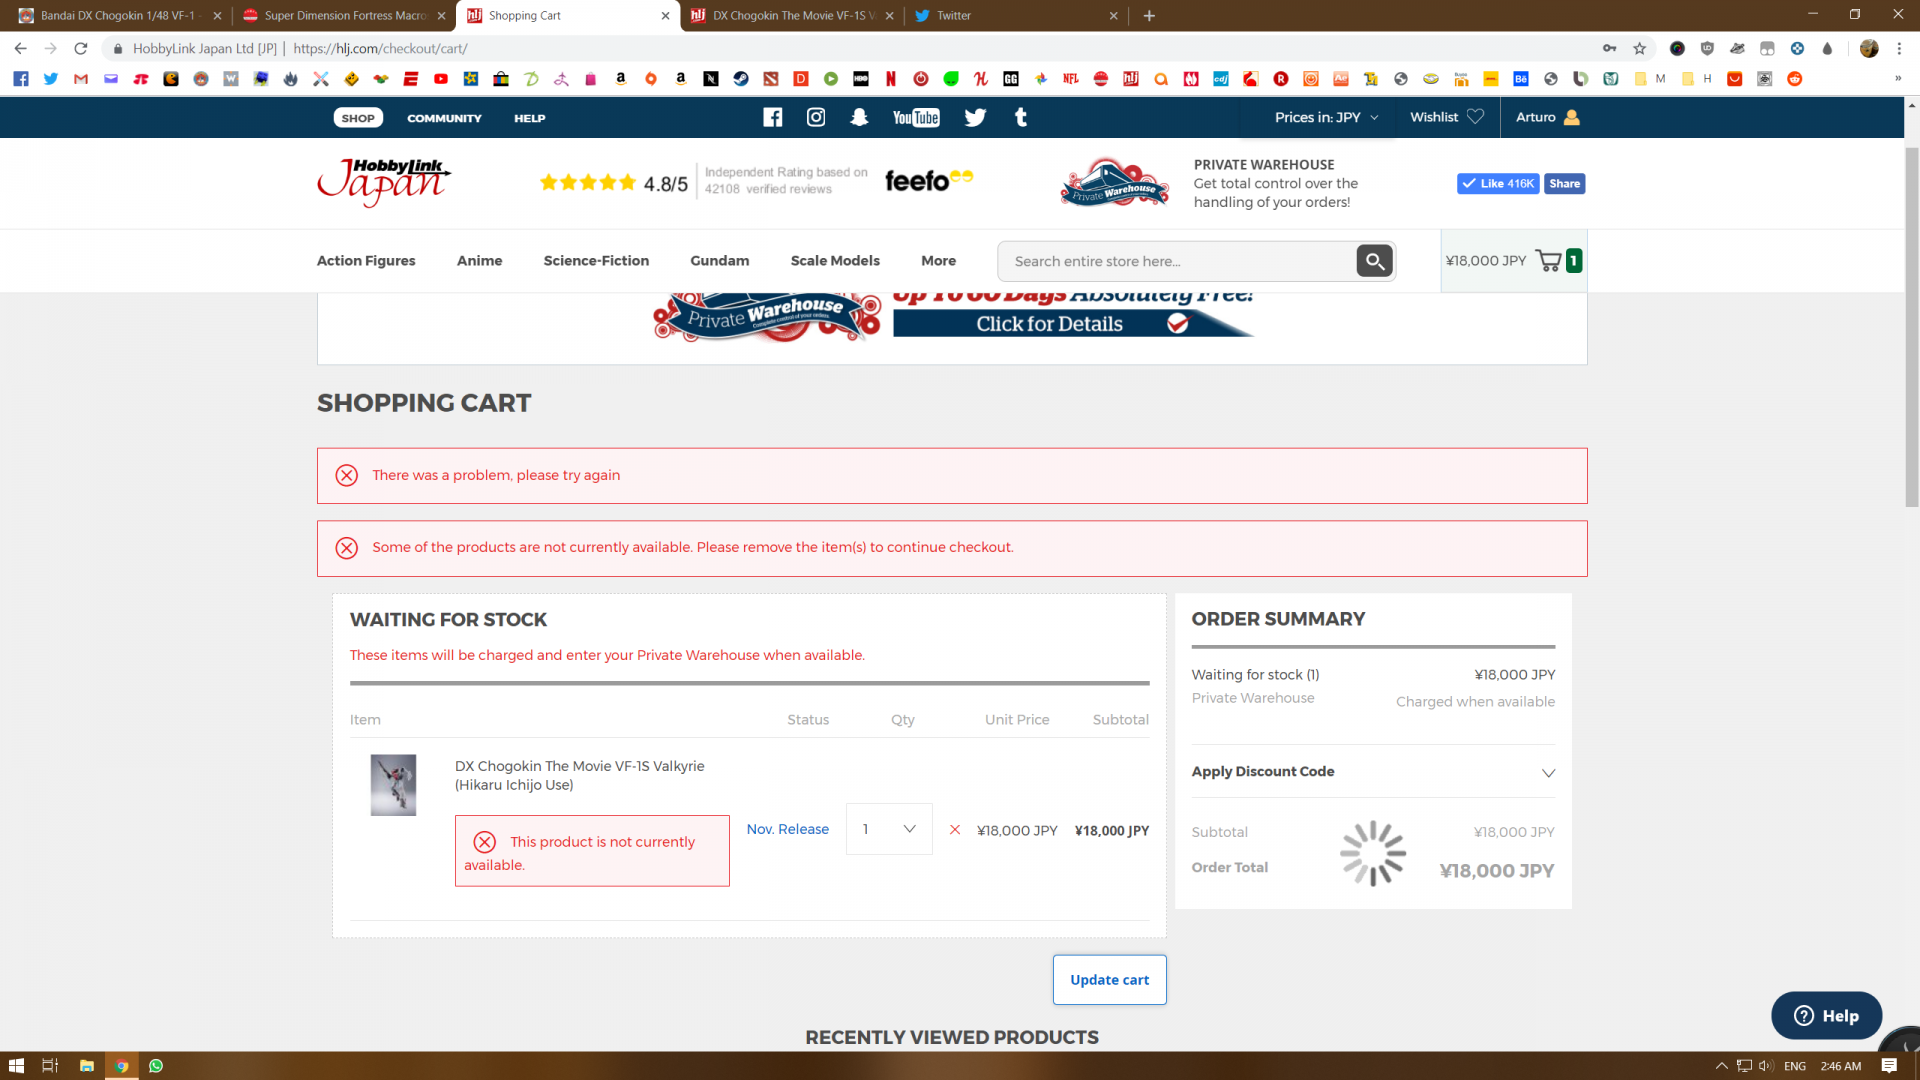Expand the Apply Discount Code section
The width and height of the screenshot is (1920, 1080).
click(x=1373, y=771)
